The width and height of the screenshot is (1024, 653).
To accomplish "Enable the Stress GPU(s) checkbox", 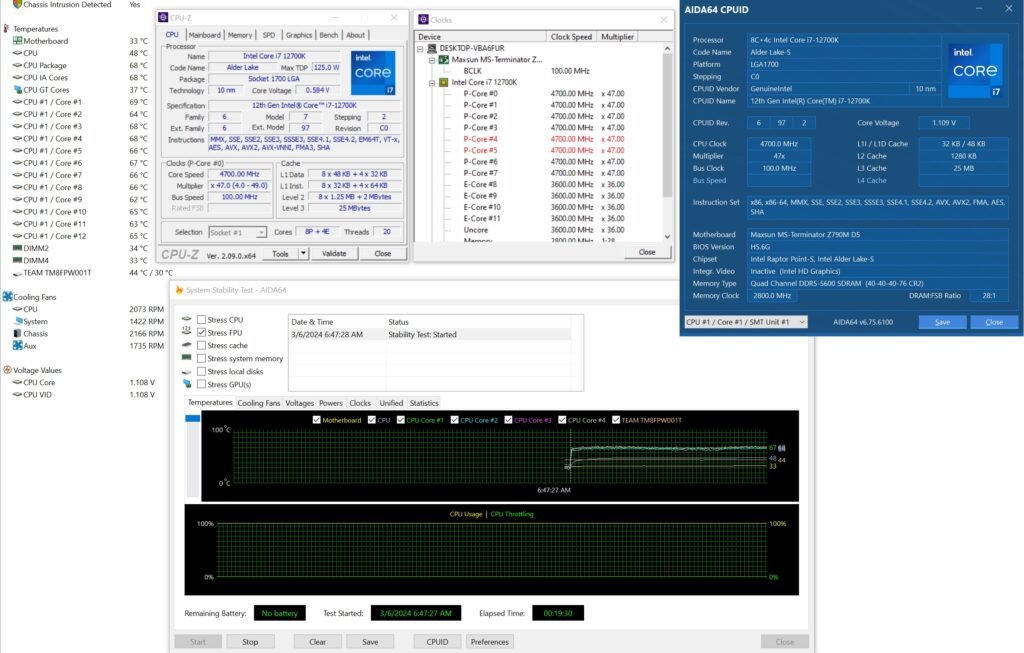I will point(202,384).
